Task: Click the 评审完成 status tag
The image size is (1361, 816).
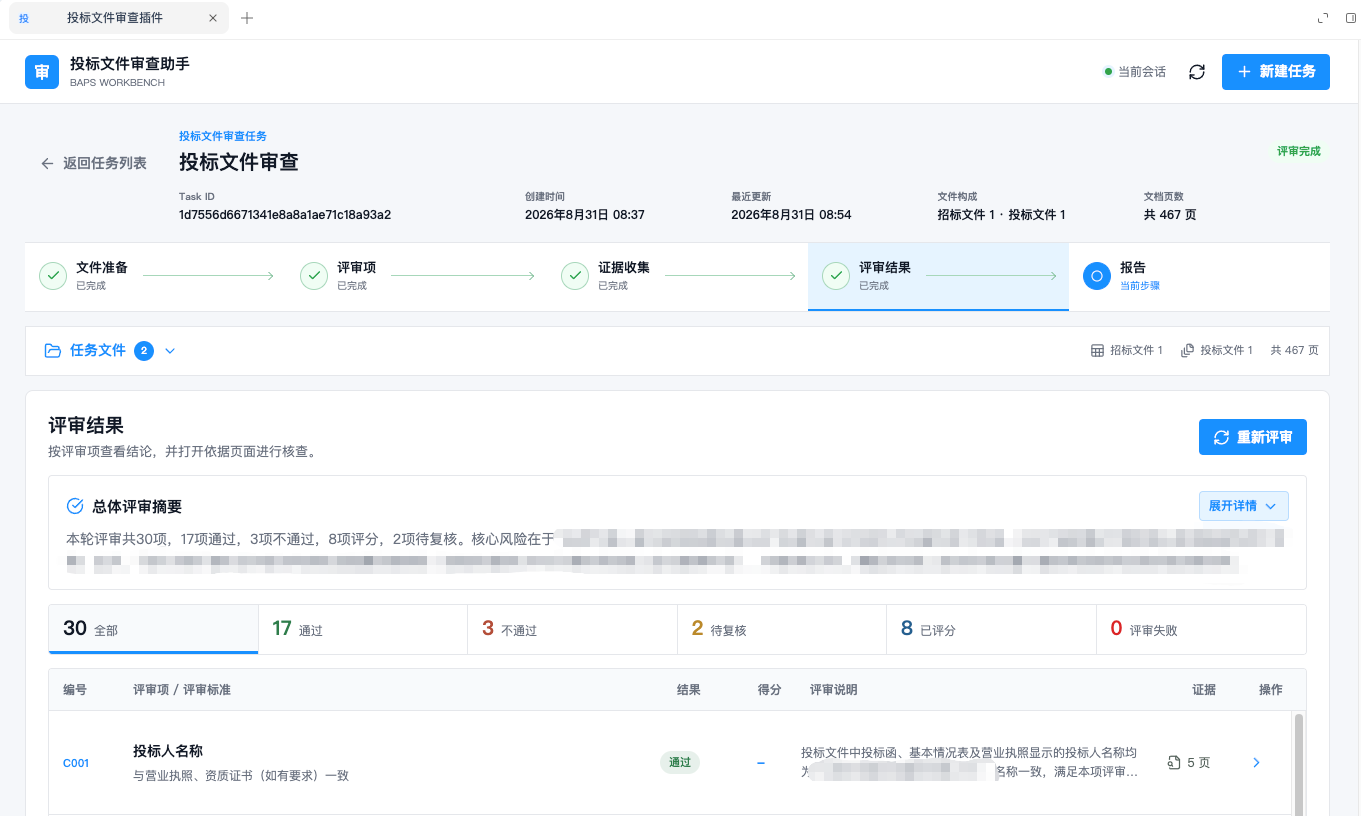Action: [x=1299, y=151]
